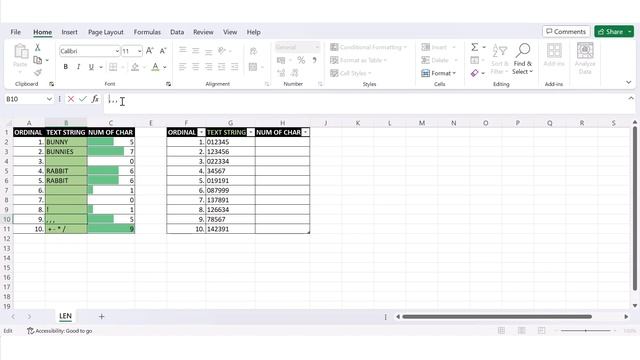Image resolution: width=640 pixels, height=360 pixels.
Task: Open the ORDINAL column filter dropdown
Action: (201, 132)
